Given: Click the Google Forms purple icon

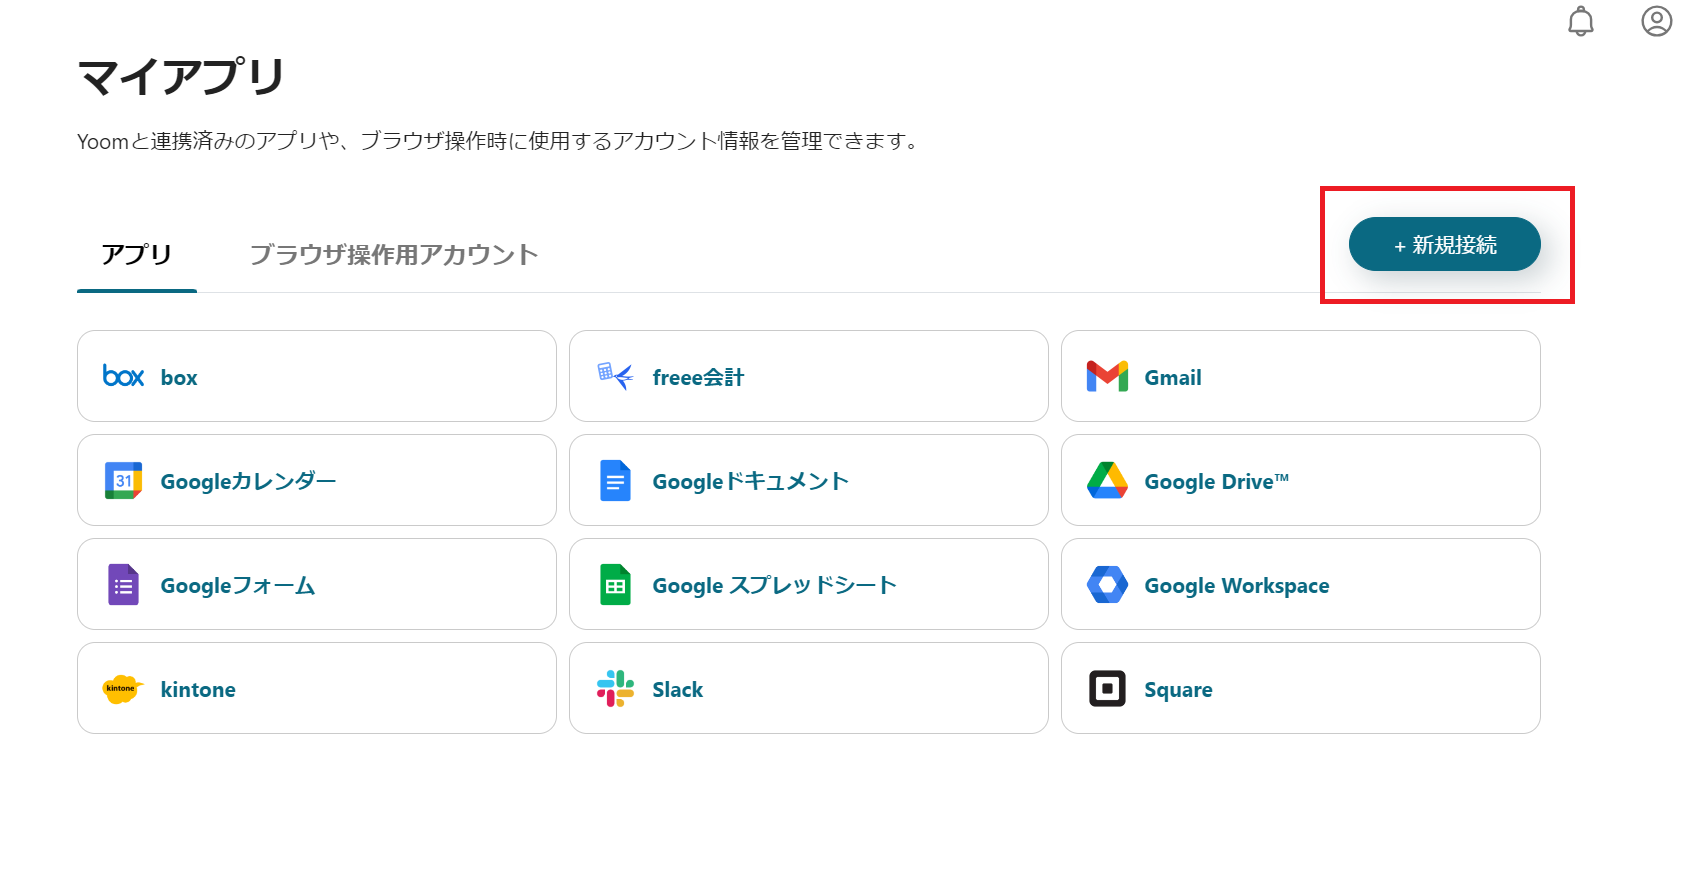Looking at the screenshot, I should coord(123,584).
